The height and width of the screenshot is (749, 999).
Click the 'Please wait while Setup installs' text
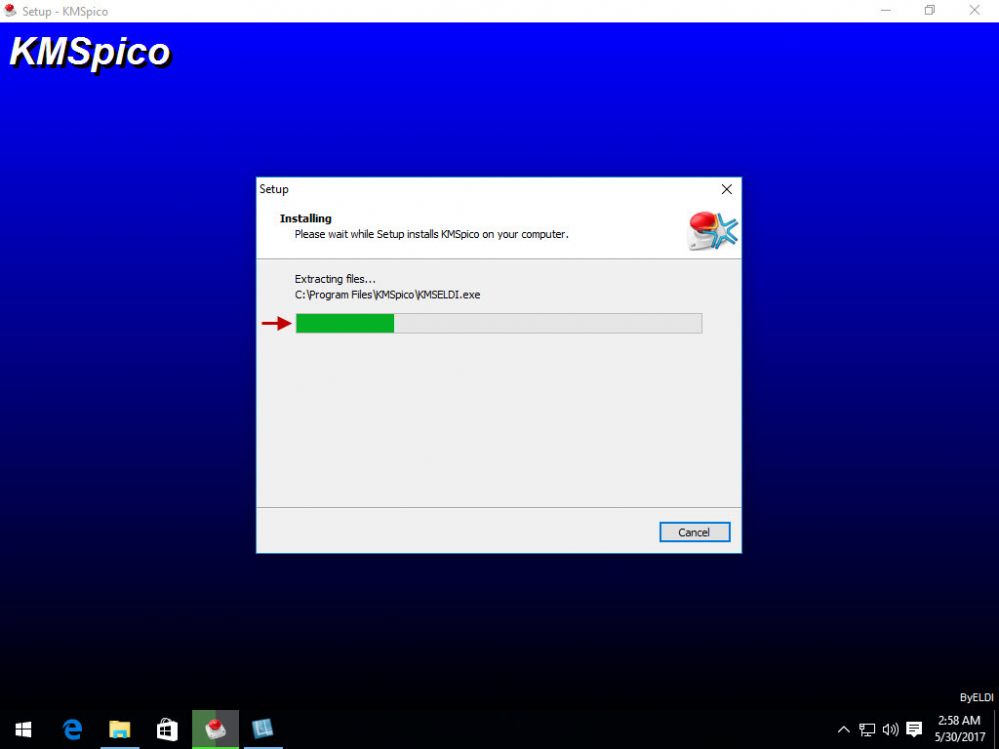(431, 234)
